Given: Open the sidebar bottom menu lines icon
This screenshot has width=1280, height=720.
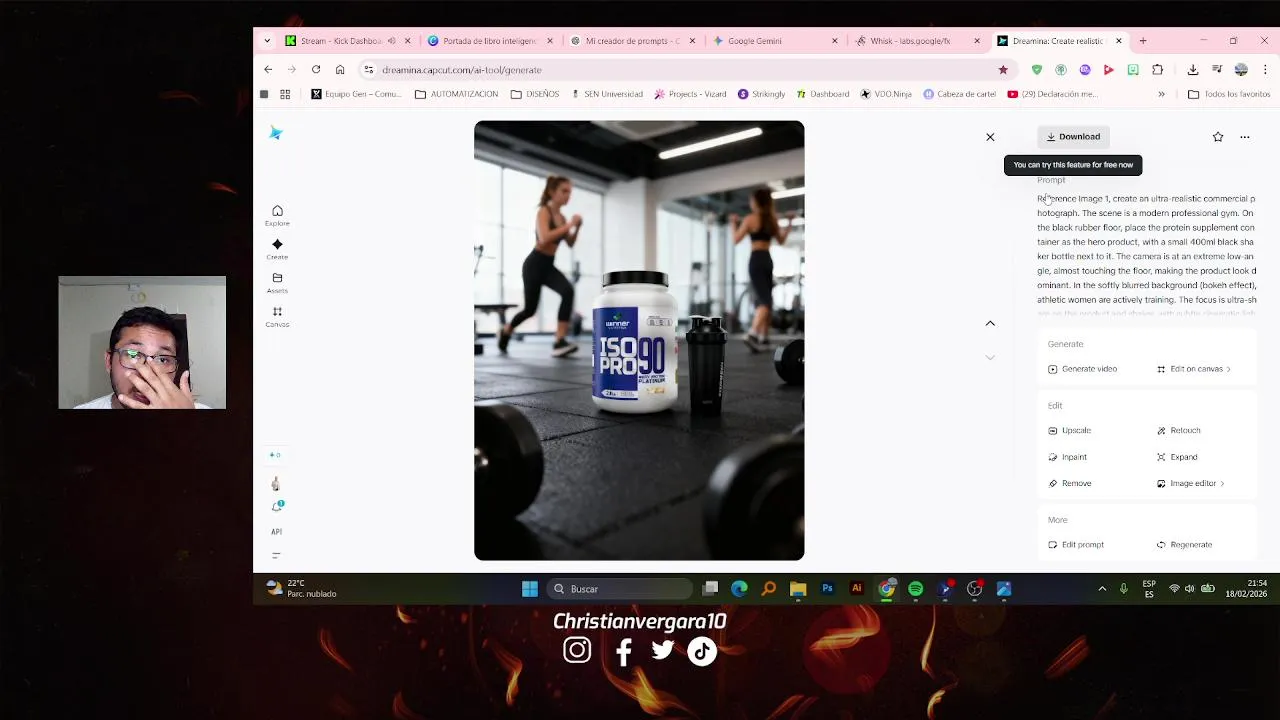Looking at the screenshot, I should [276, 555].
